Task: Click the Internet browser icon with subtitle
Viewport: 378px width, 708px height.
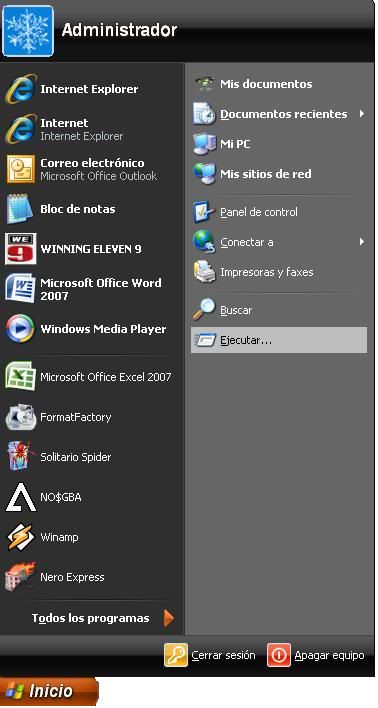Action: (x=21, y=129)
